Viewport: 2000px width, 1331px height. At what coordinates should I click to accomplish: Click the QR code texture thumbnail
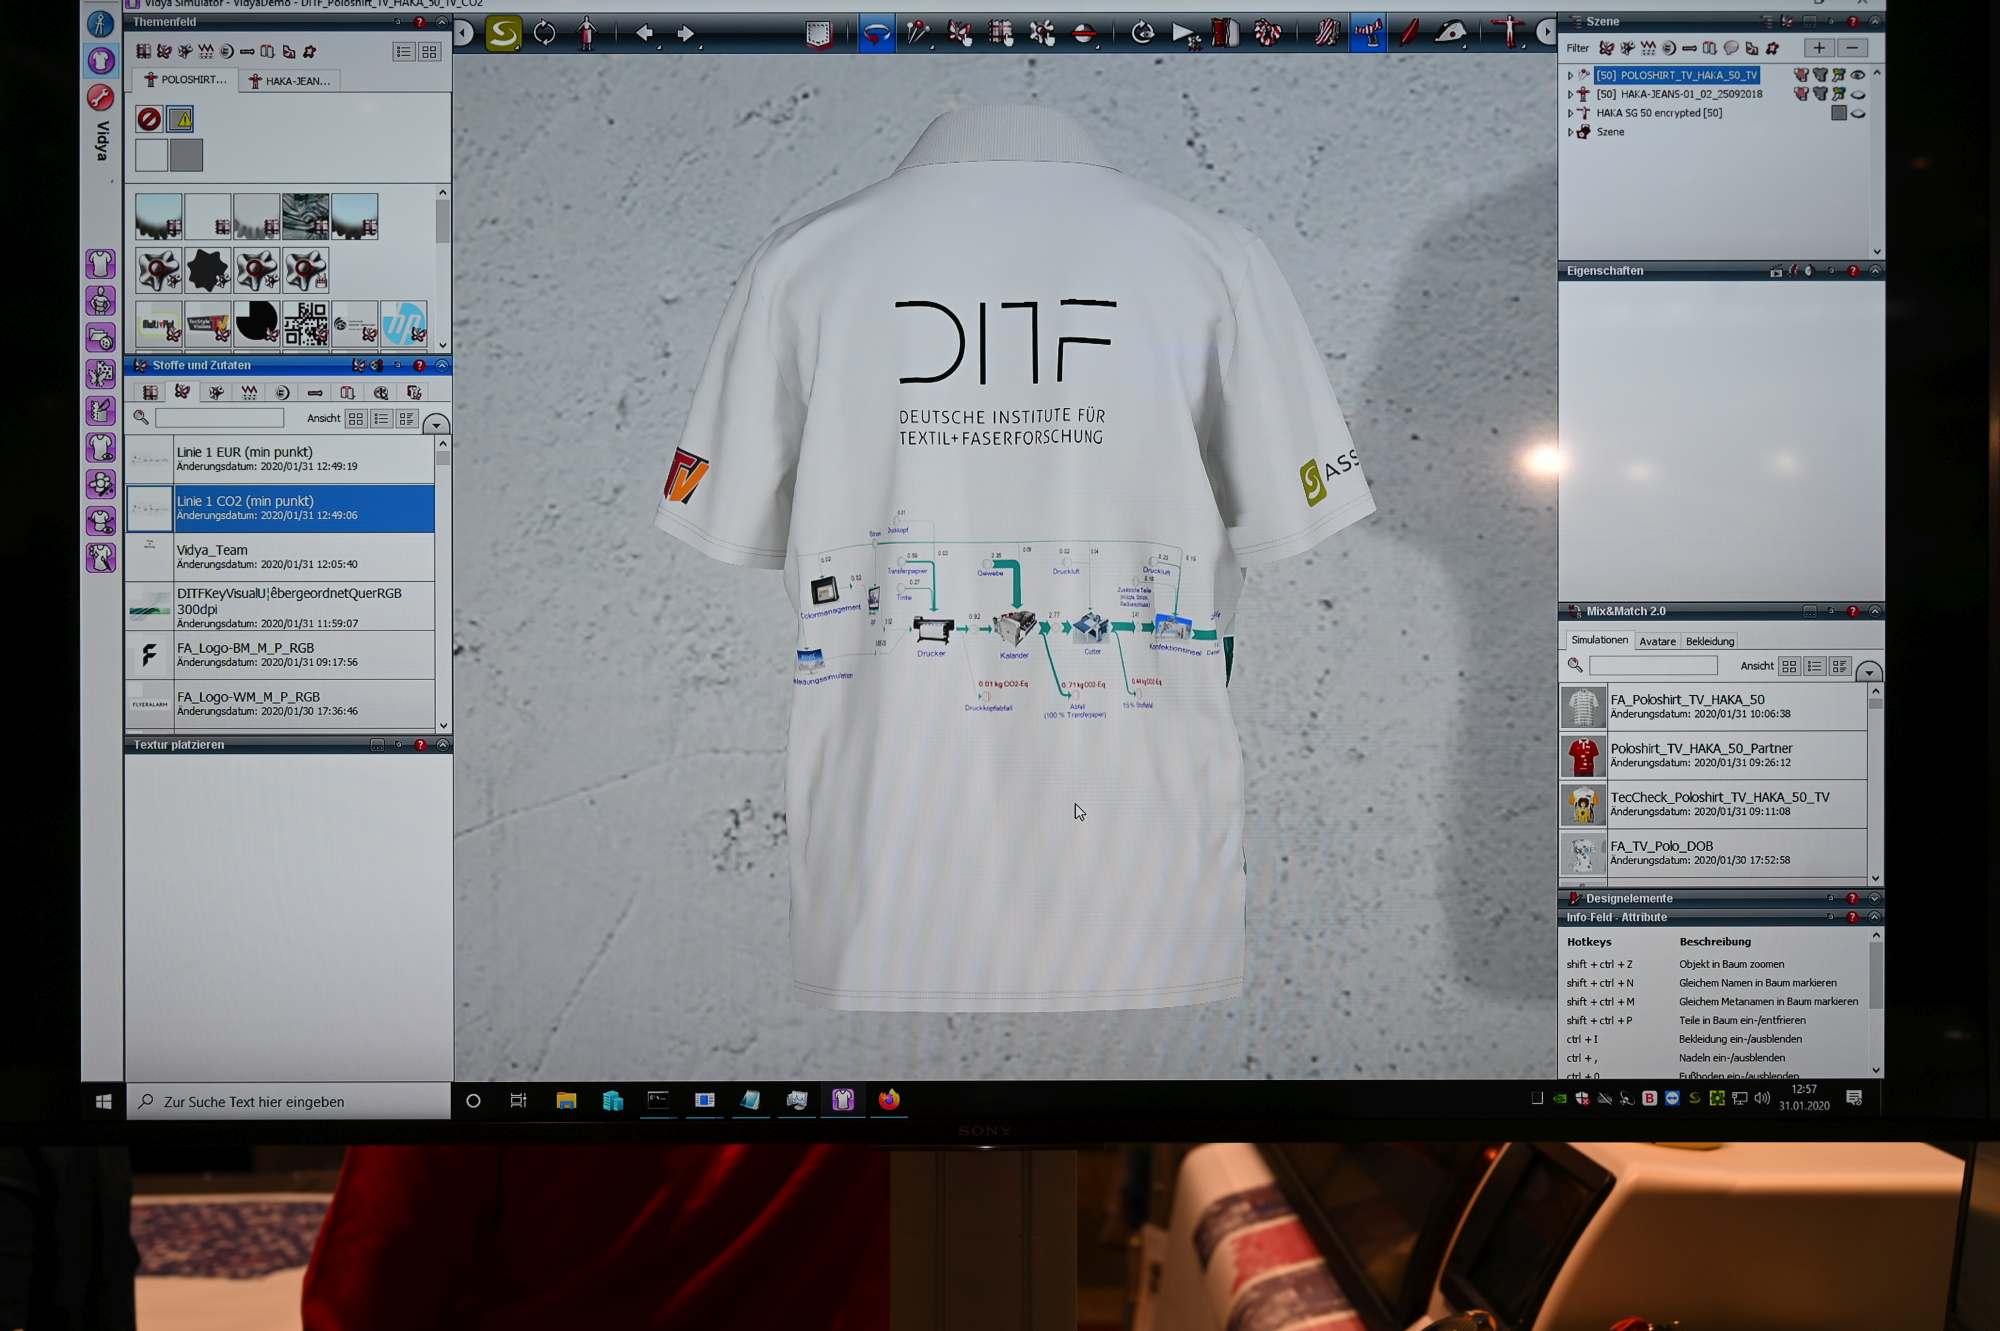(306, 324)
